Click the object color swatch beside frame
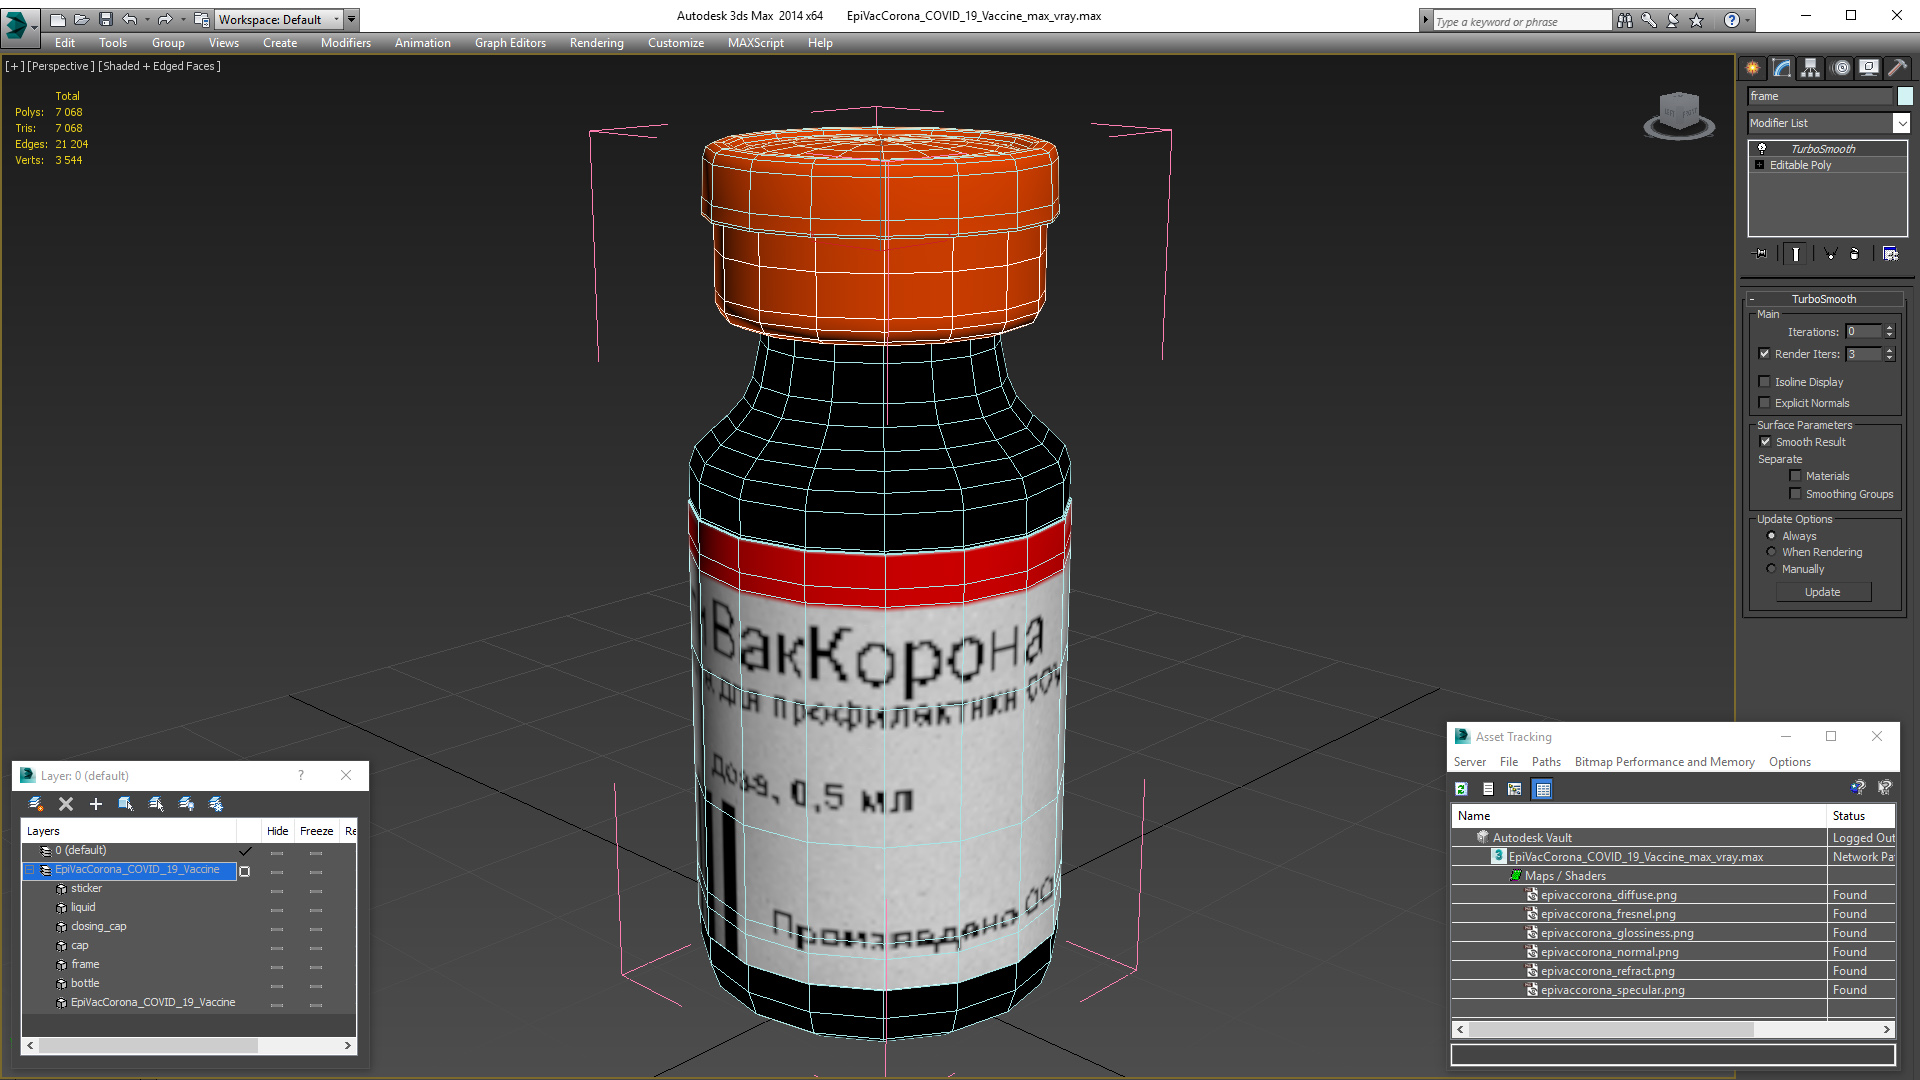 (1905, 96)
